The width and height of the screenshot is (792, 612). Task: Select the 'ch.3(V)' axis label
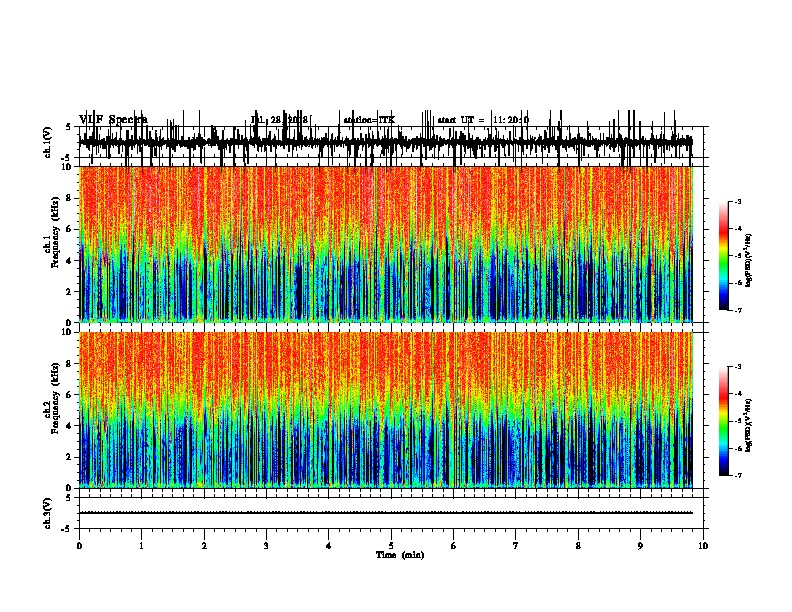tap(47, 513)
